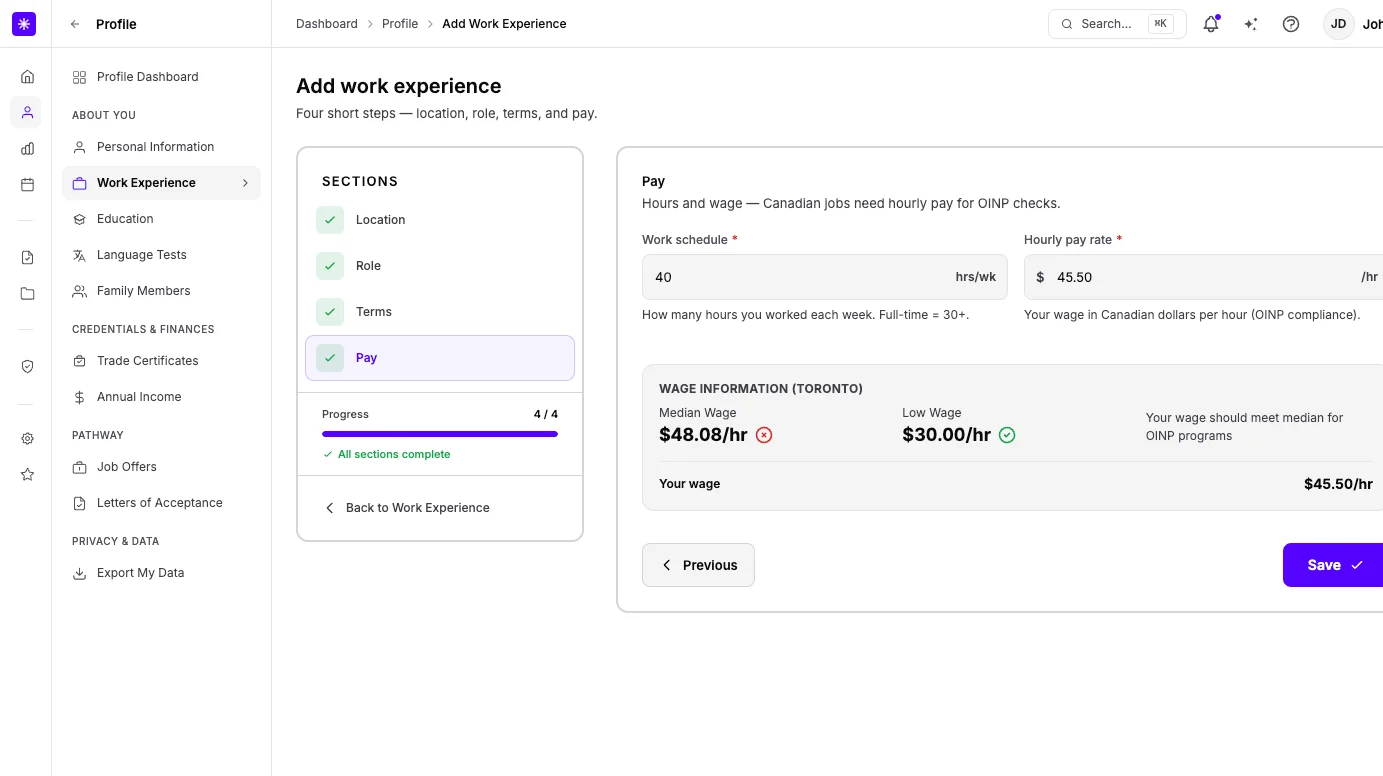Open Family Members in sidebar

tap(161, 291)
